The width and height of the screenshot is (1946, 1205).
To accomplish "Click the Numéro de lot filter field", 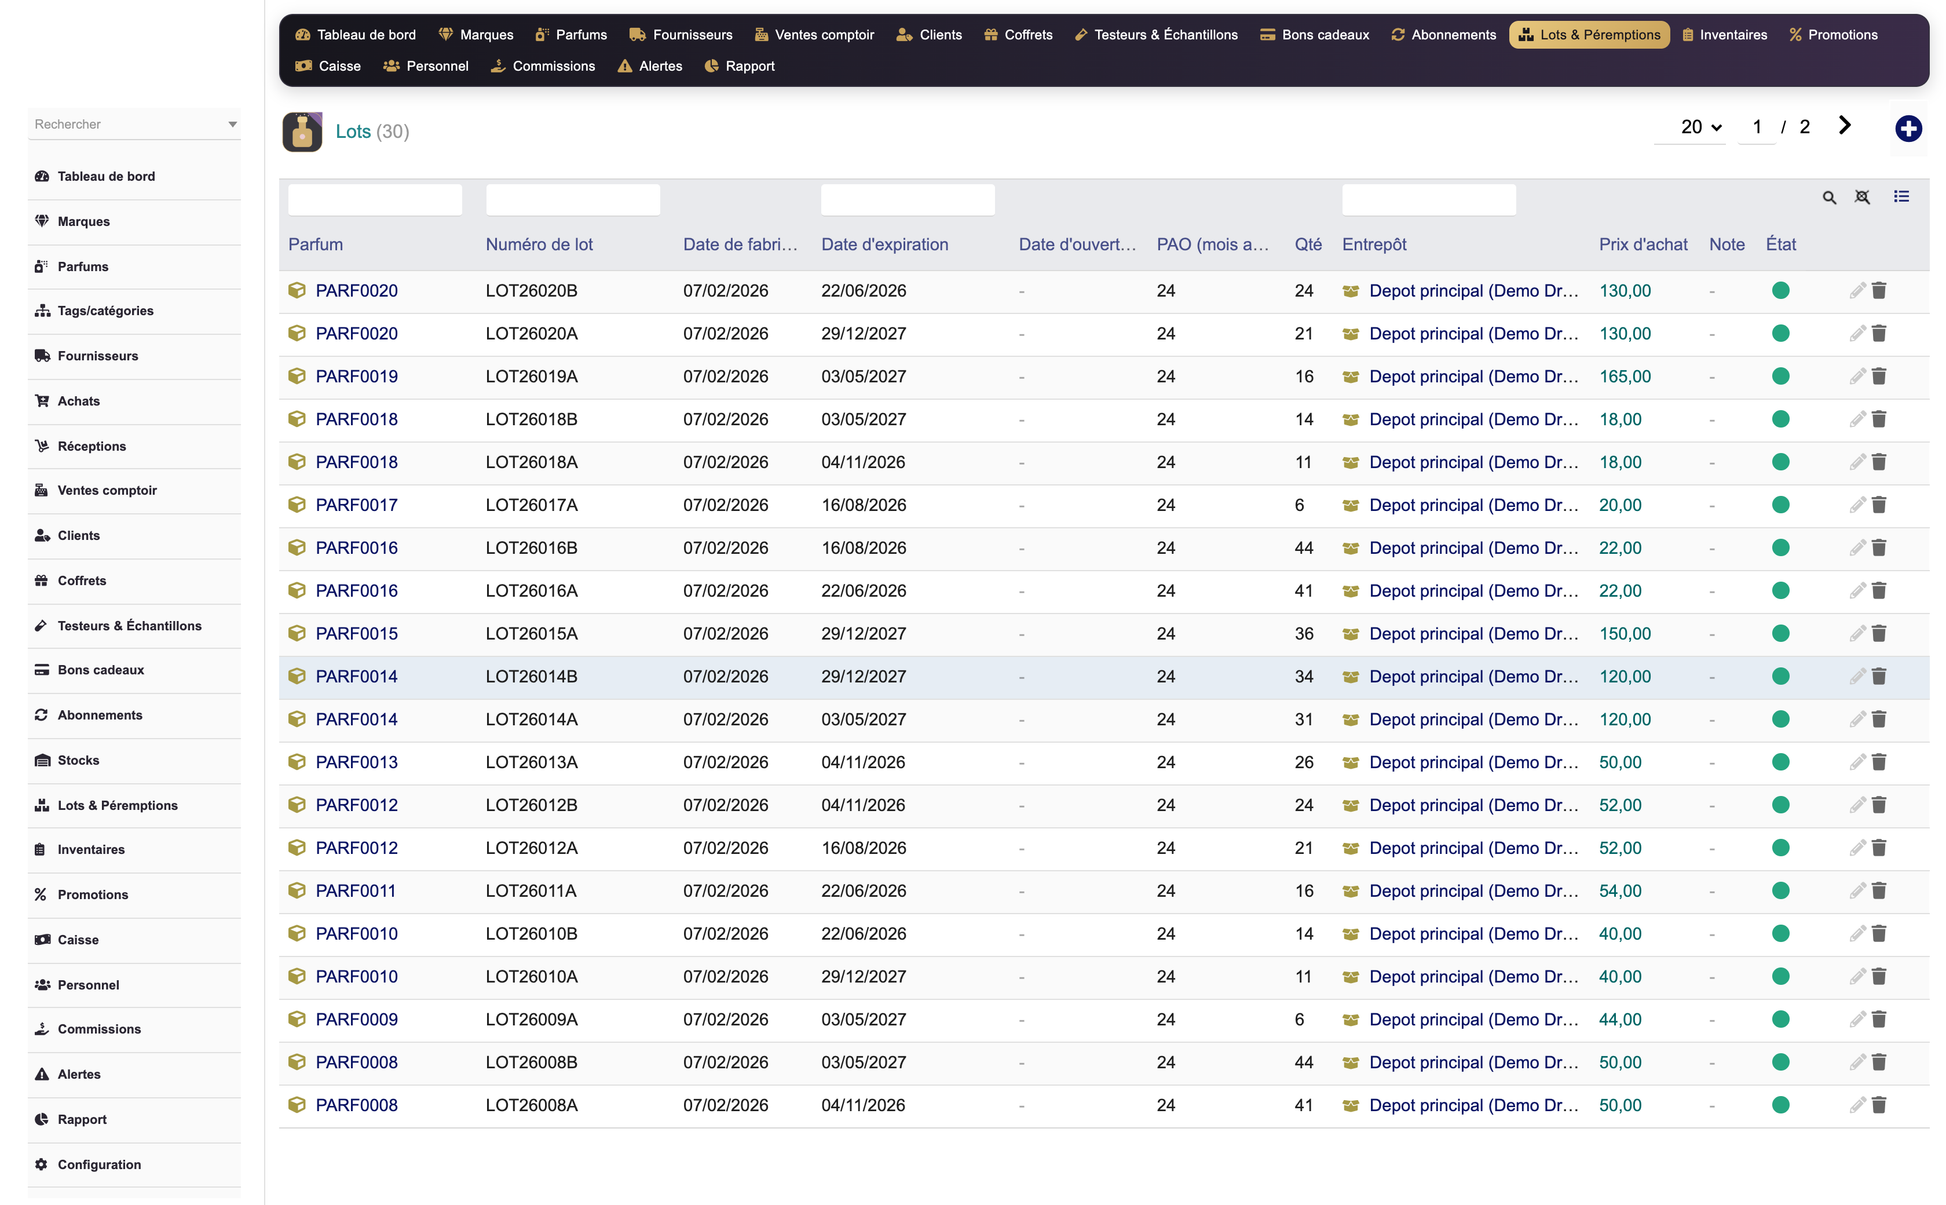I will click(x=572, y=199).
